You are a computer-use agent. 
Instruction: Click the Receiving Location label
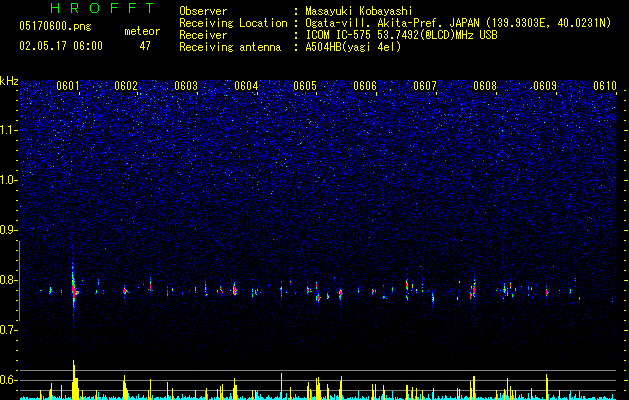pyautogui.click(x=233, y=23)
